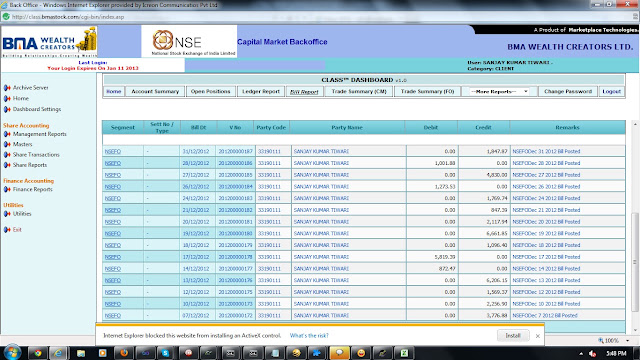Open Google Chrome from the taskbar
This screenshot has width=640, height=360.
coord(38,353)
